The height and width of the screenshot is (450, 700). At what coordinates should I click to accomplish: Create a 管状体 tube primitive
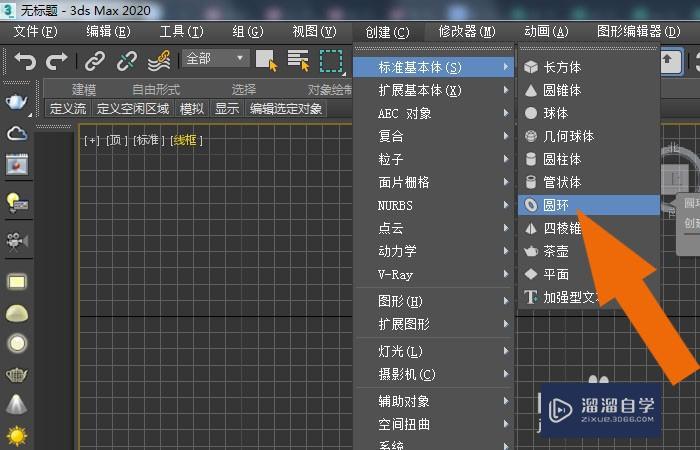click(588, 182)
